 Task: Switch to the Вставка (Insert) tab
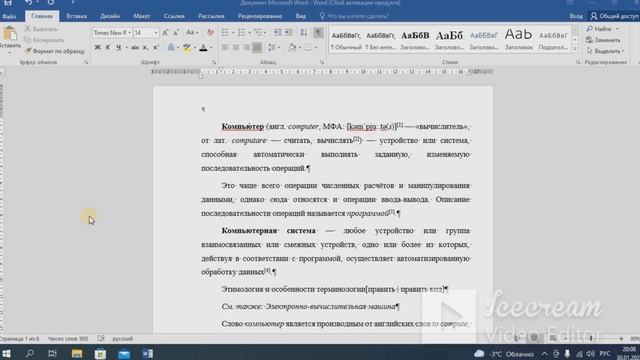[x=76, y=16]
